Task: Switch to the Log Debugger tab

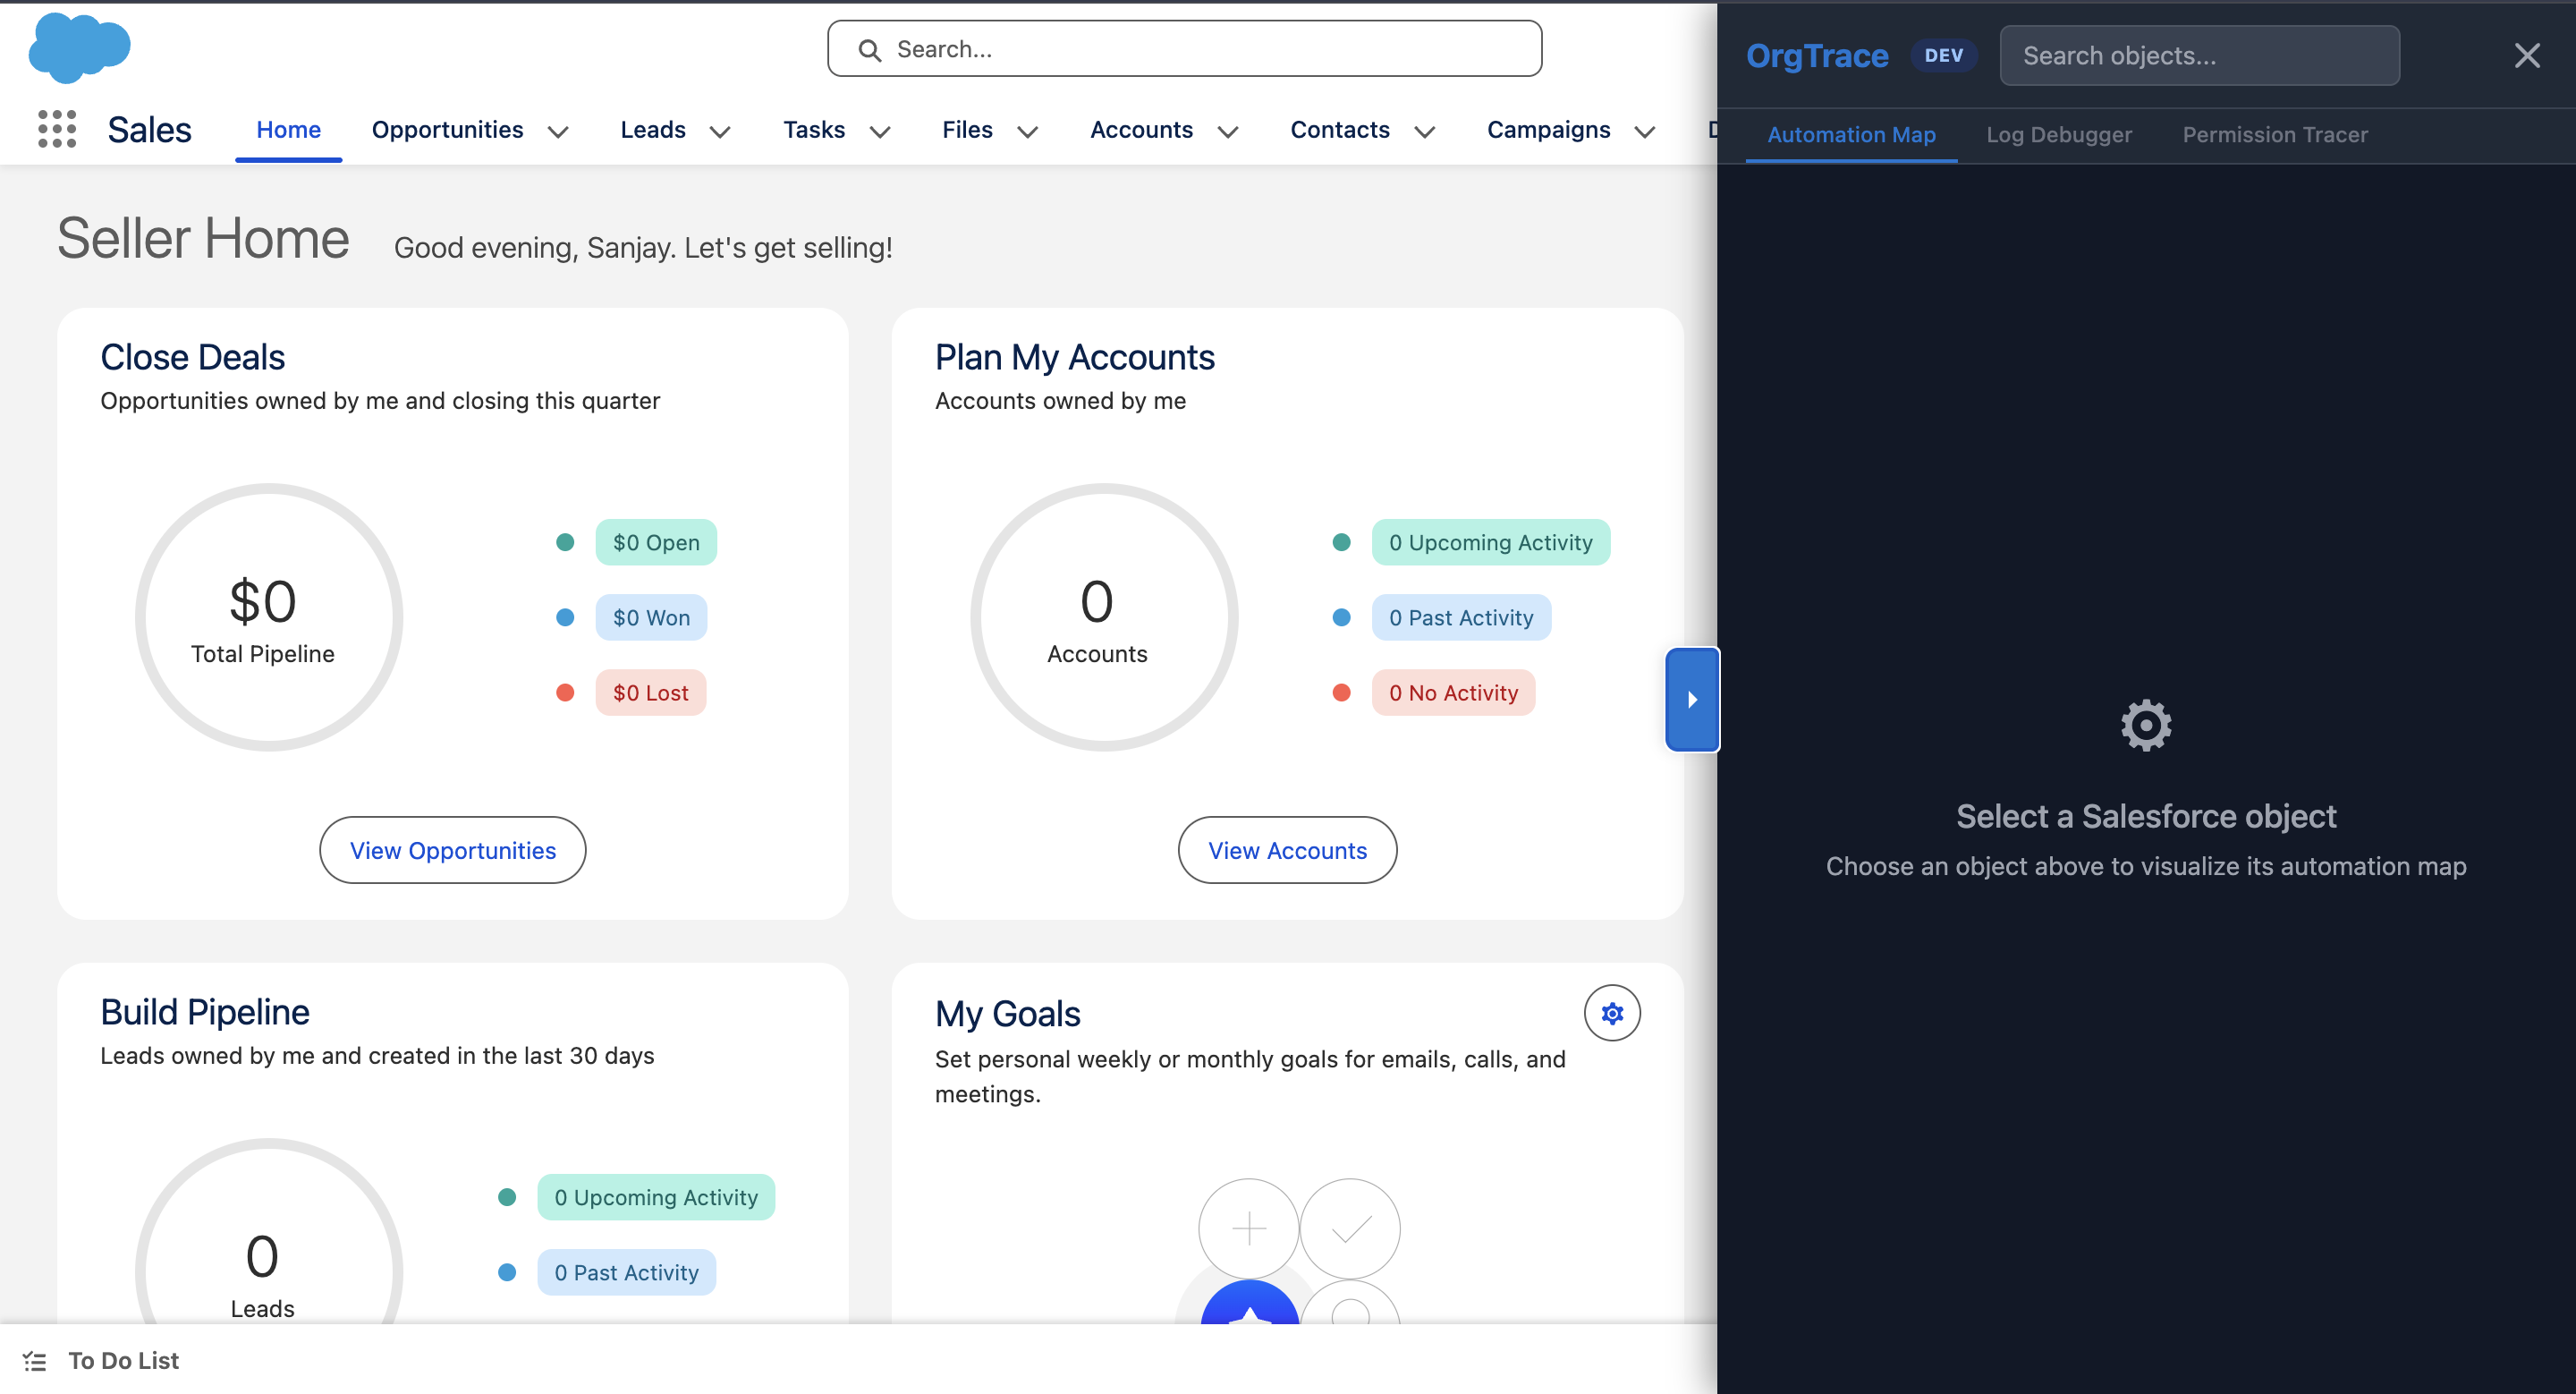Action: [x=2059, y=134]
